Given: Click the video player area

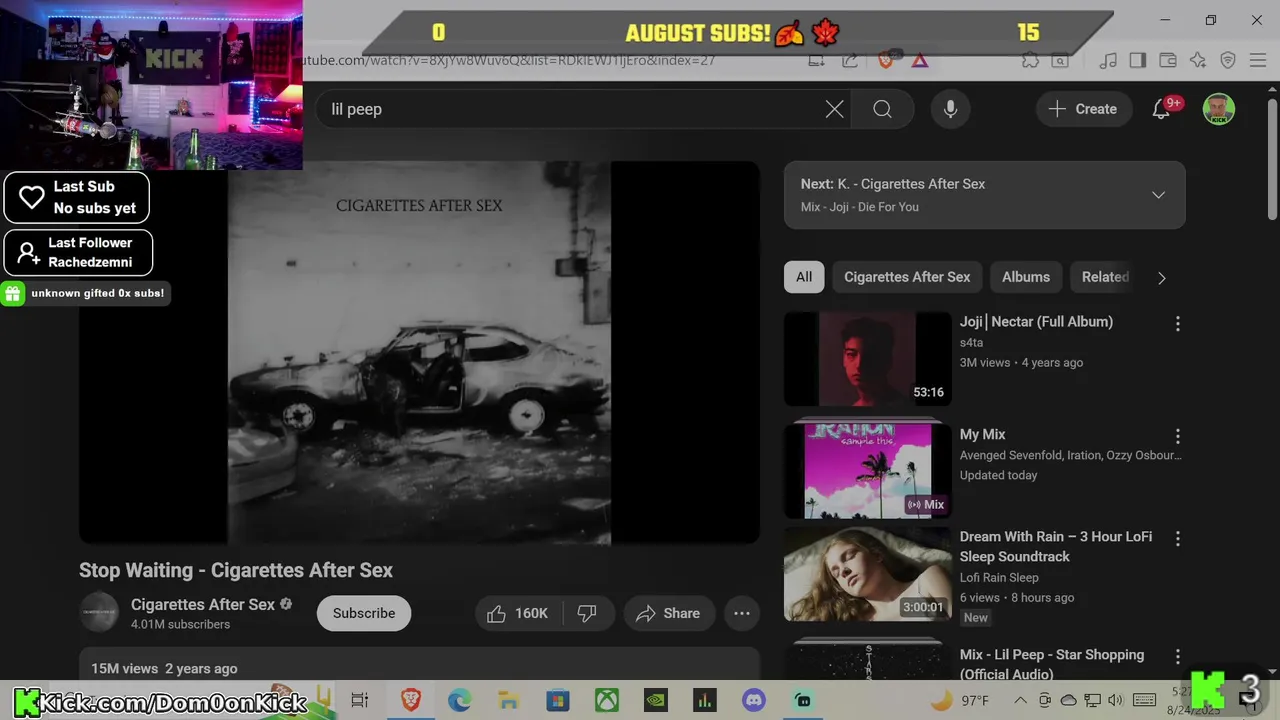Looking at the screenshot, I should (419, 352).
